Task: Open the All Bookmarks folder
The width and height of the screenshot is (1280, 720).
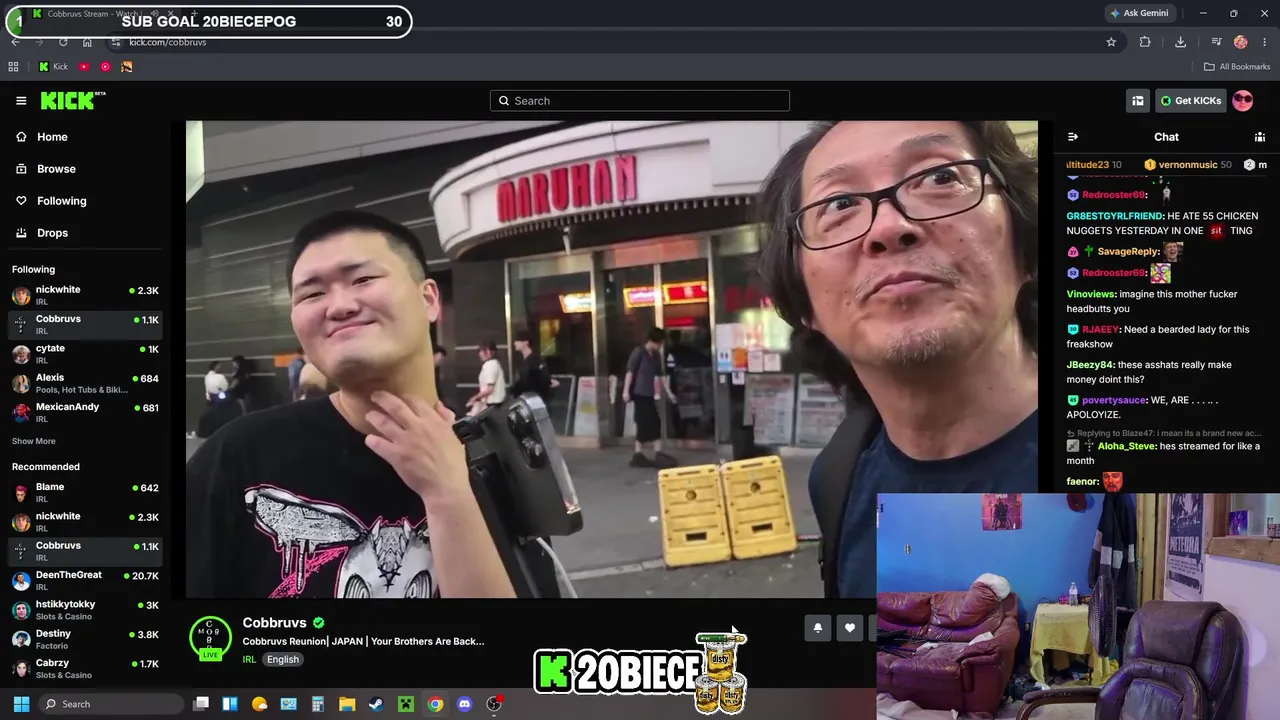Action: coord(1237,67)
